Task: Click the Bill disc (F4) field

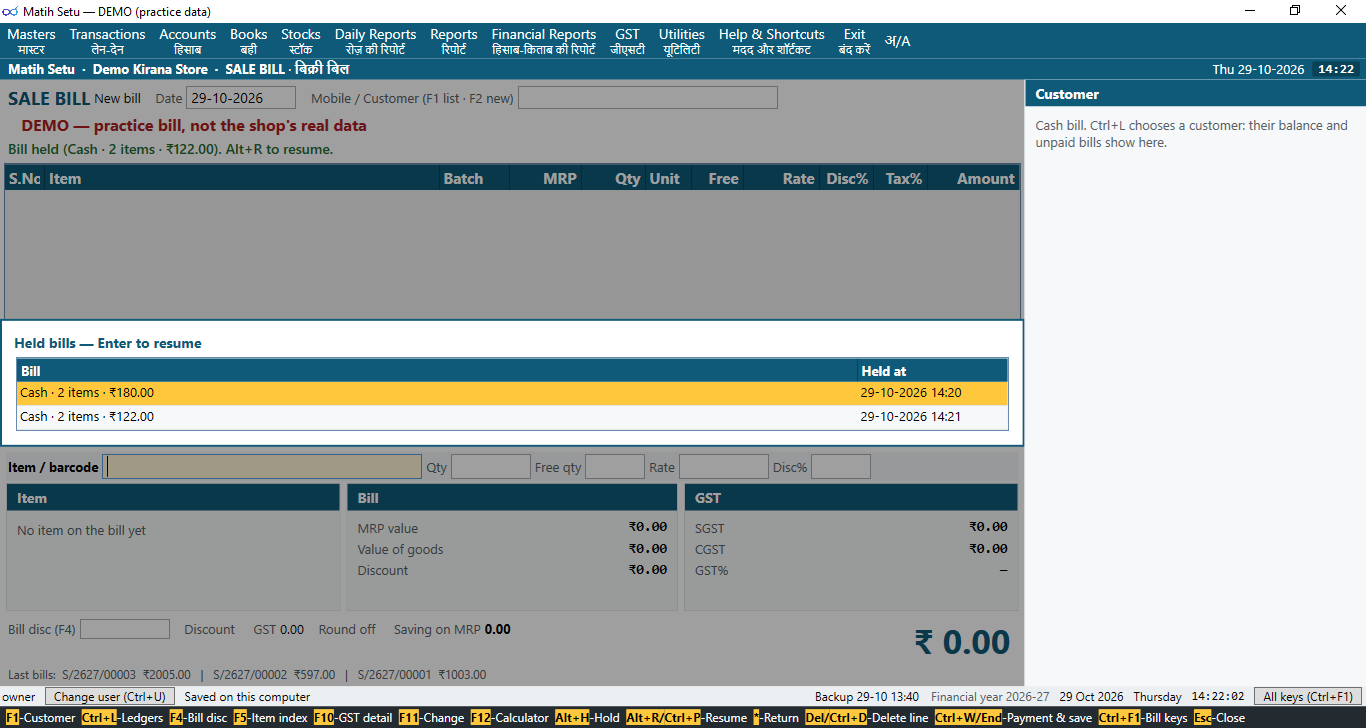Action: (x=125, y=629)
